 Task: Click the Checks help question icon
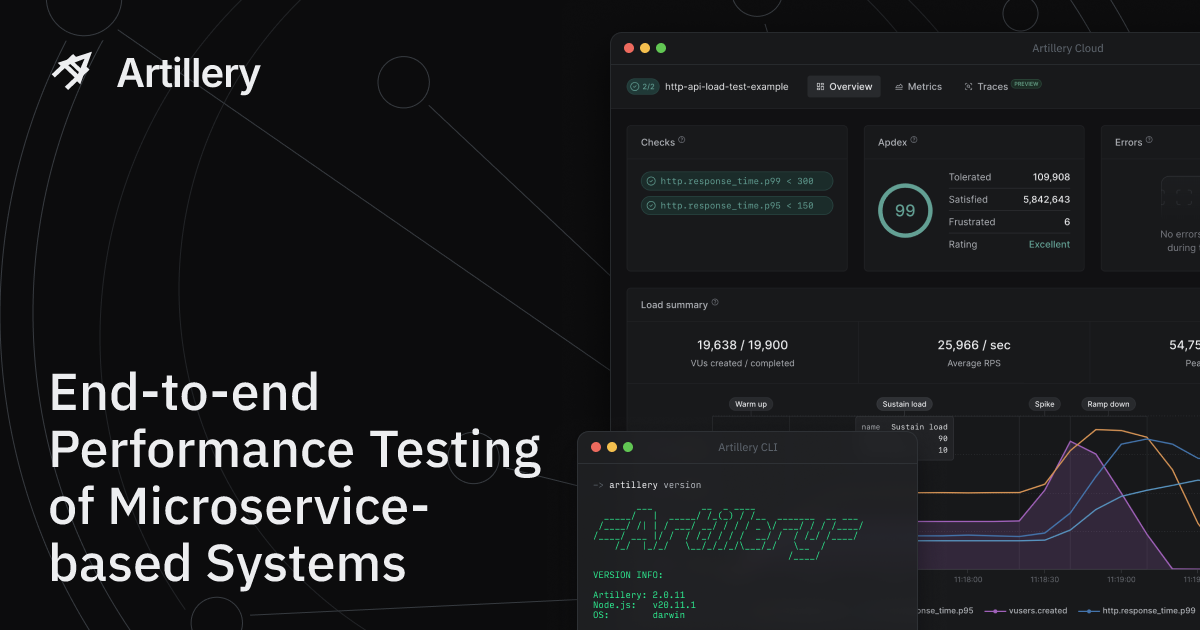click(x=681, y=140)
